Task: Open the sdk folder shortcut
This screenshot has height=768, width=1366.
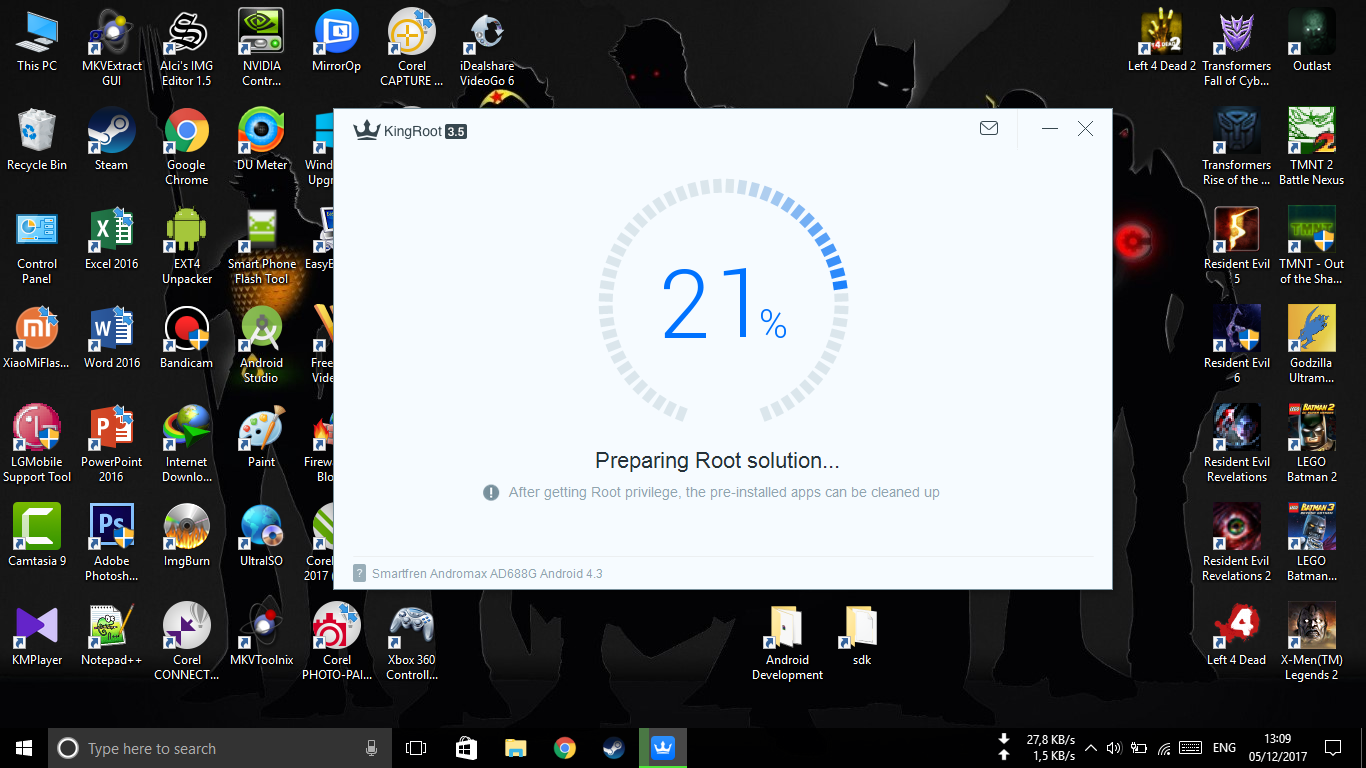Action: (862, 635)
